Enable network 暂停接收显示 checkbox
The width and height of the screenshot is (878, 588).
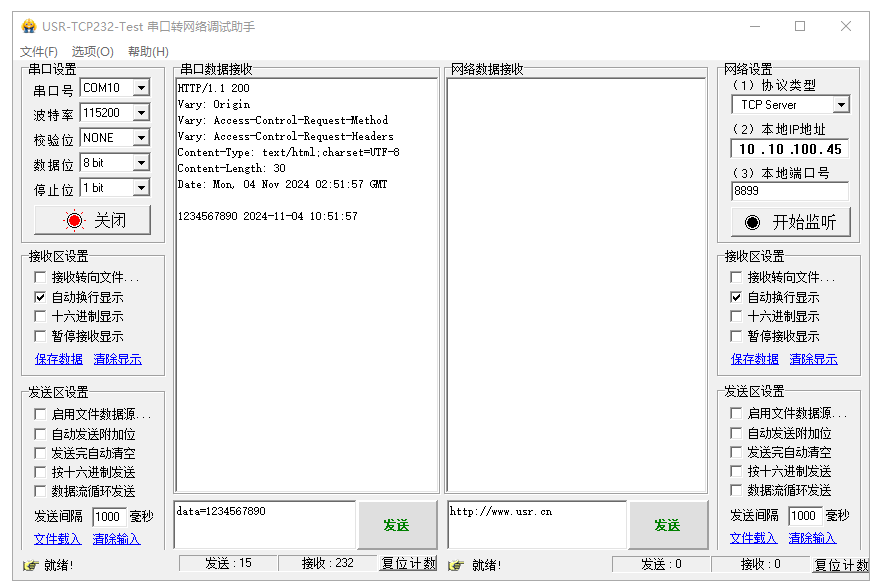(x=736, y=336)
